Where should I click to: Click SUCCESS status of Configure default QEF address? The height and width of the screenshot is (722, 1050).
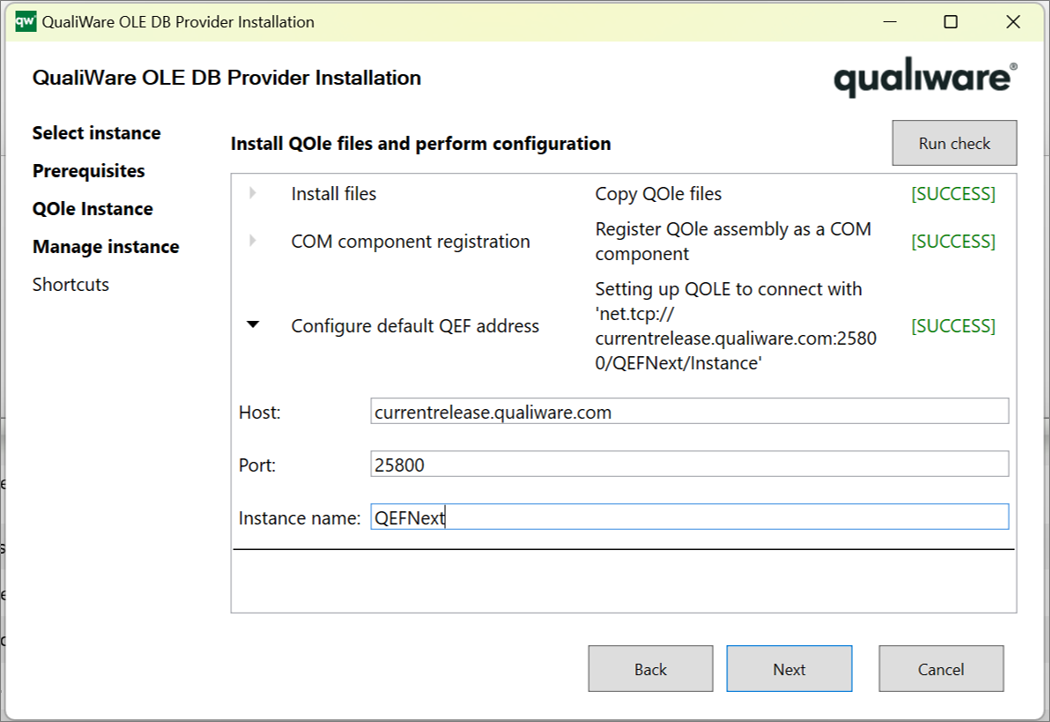coord(953,326)
